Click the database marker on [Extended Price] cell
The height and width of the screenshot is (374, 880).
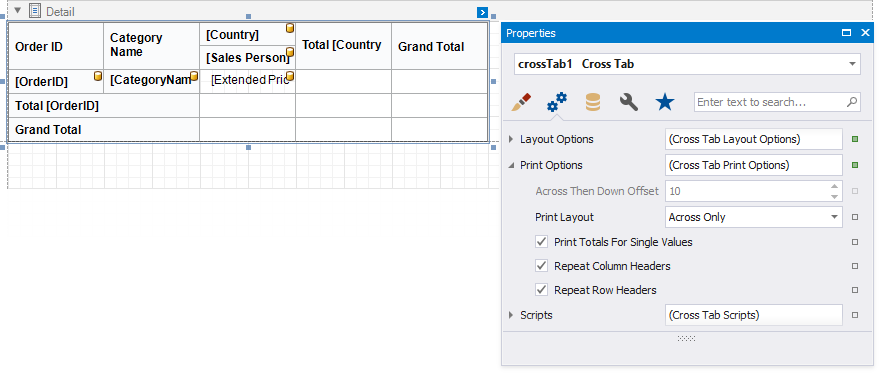pyautogui.click(x=290, y=76)
